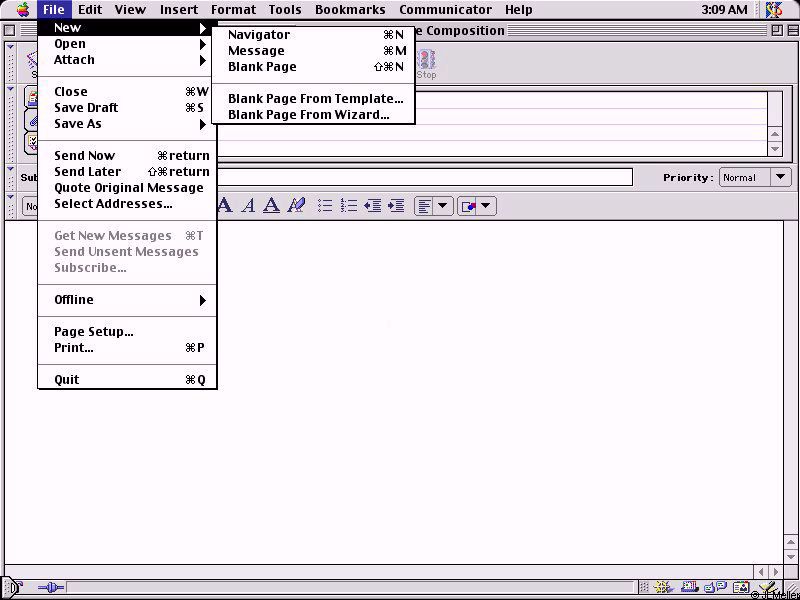This screenshot has width=800, height=600.
Task: Open the Discussions component bar icon
Action: (714, 587)
